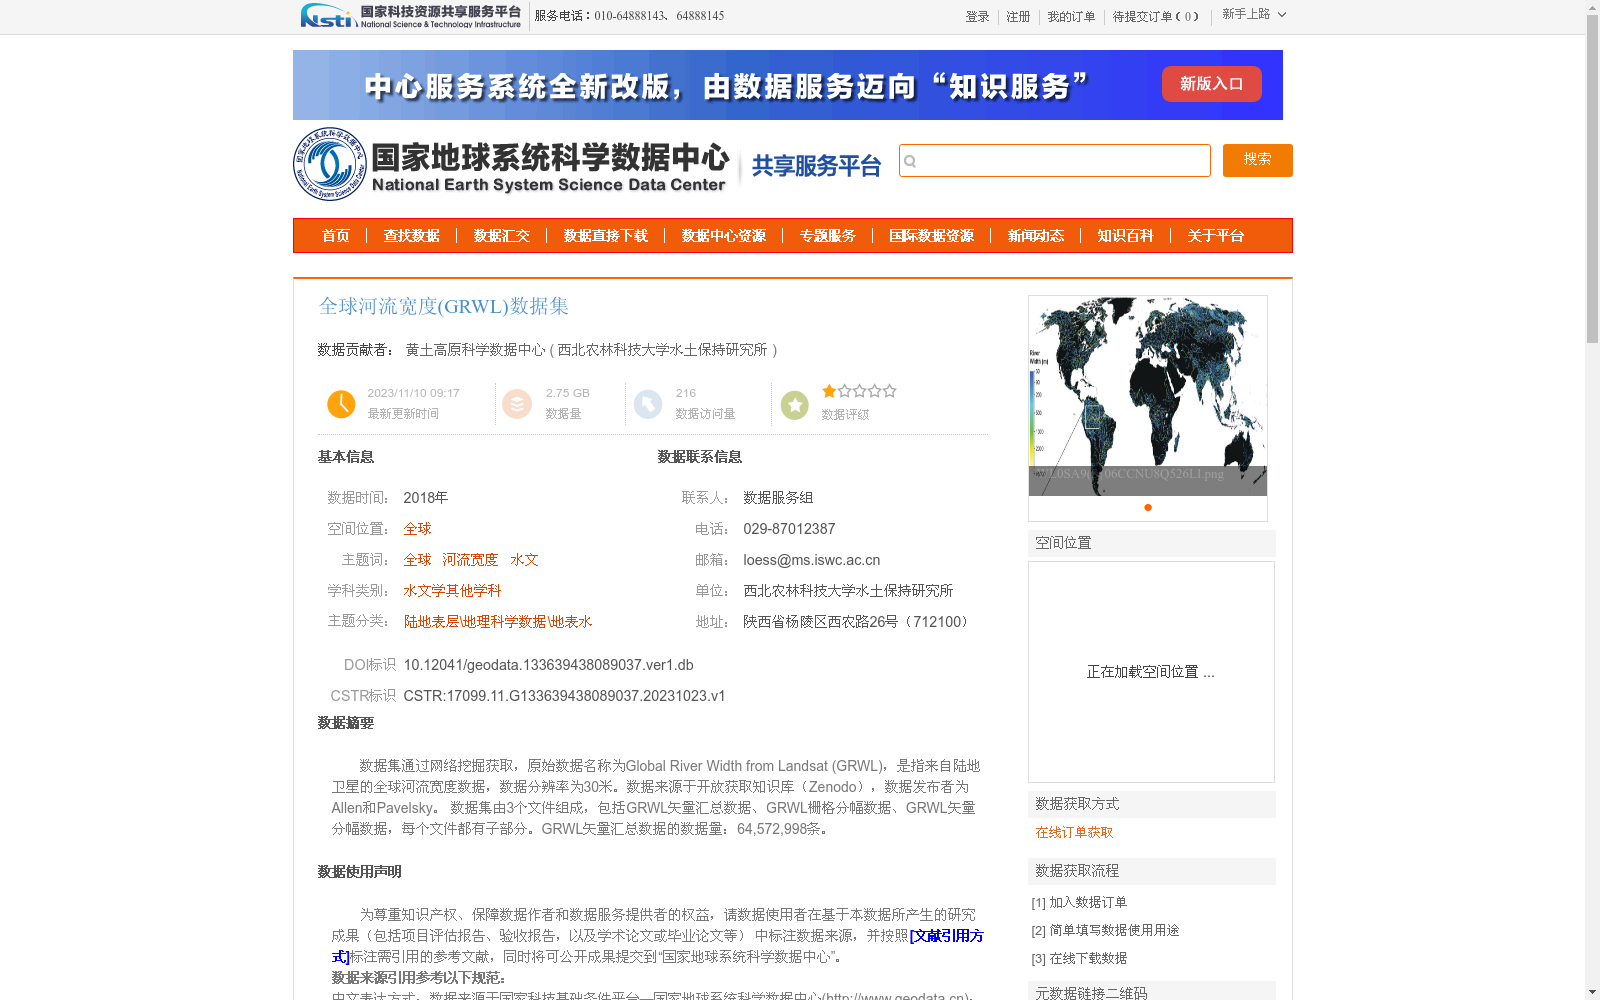Open the 新闻动态 menu item

click(x=1036, y=236)
